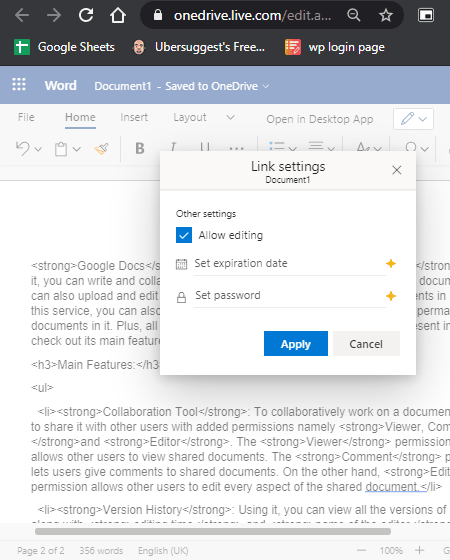Click the 100% zoom level
450x560 pixels.
391,551
